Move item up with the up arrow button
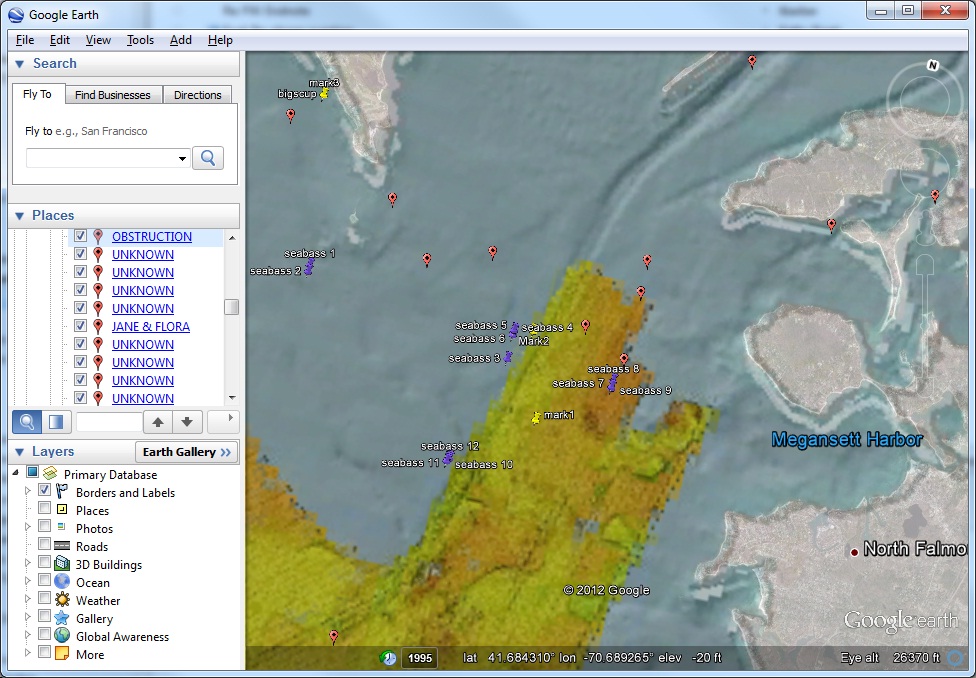Screen dimensions: 976x678 click(158, 422)
